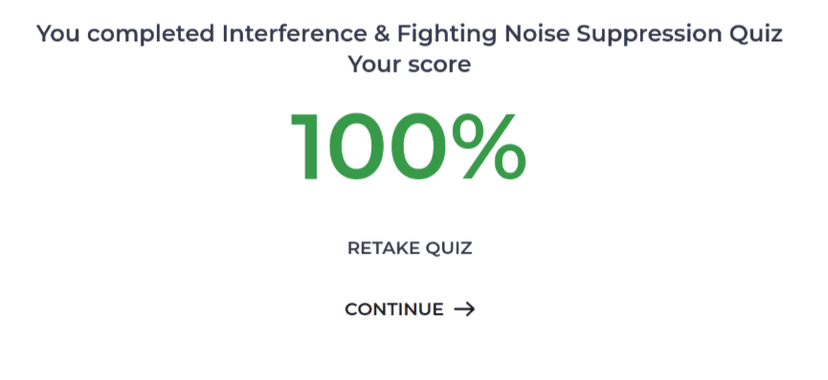This screenshot has height=380, width=828.
Task: Click the word RETAKE
Action: pyautogui.click(x=384, y=248)
